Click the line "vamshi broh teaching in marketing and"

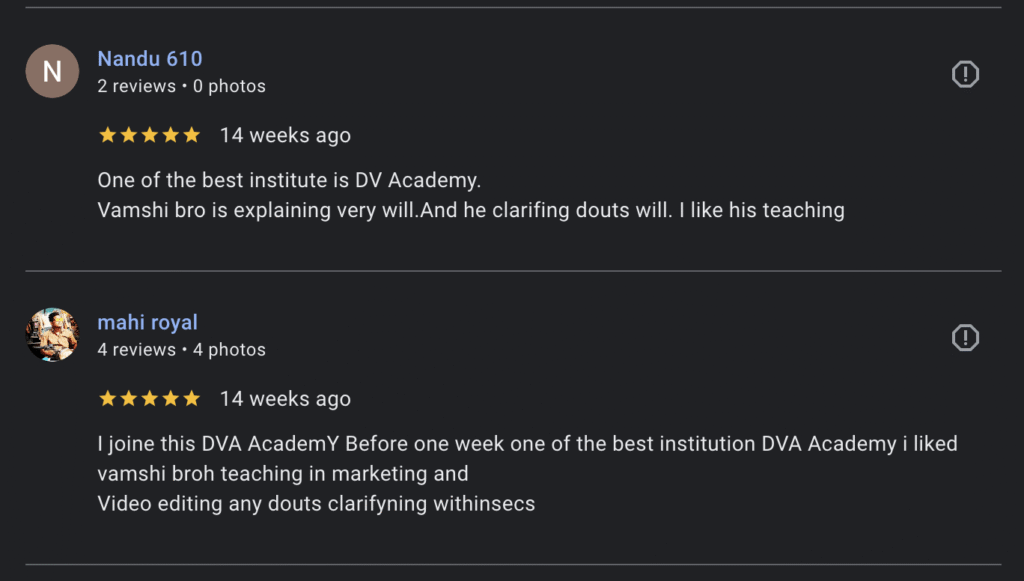[x=283, y=473]
